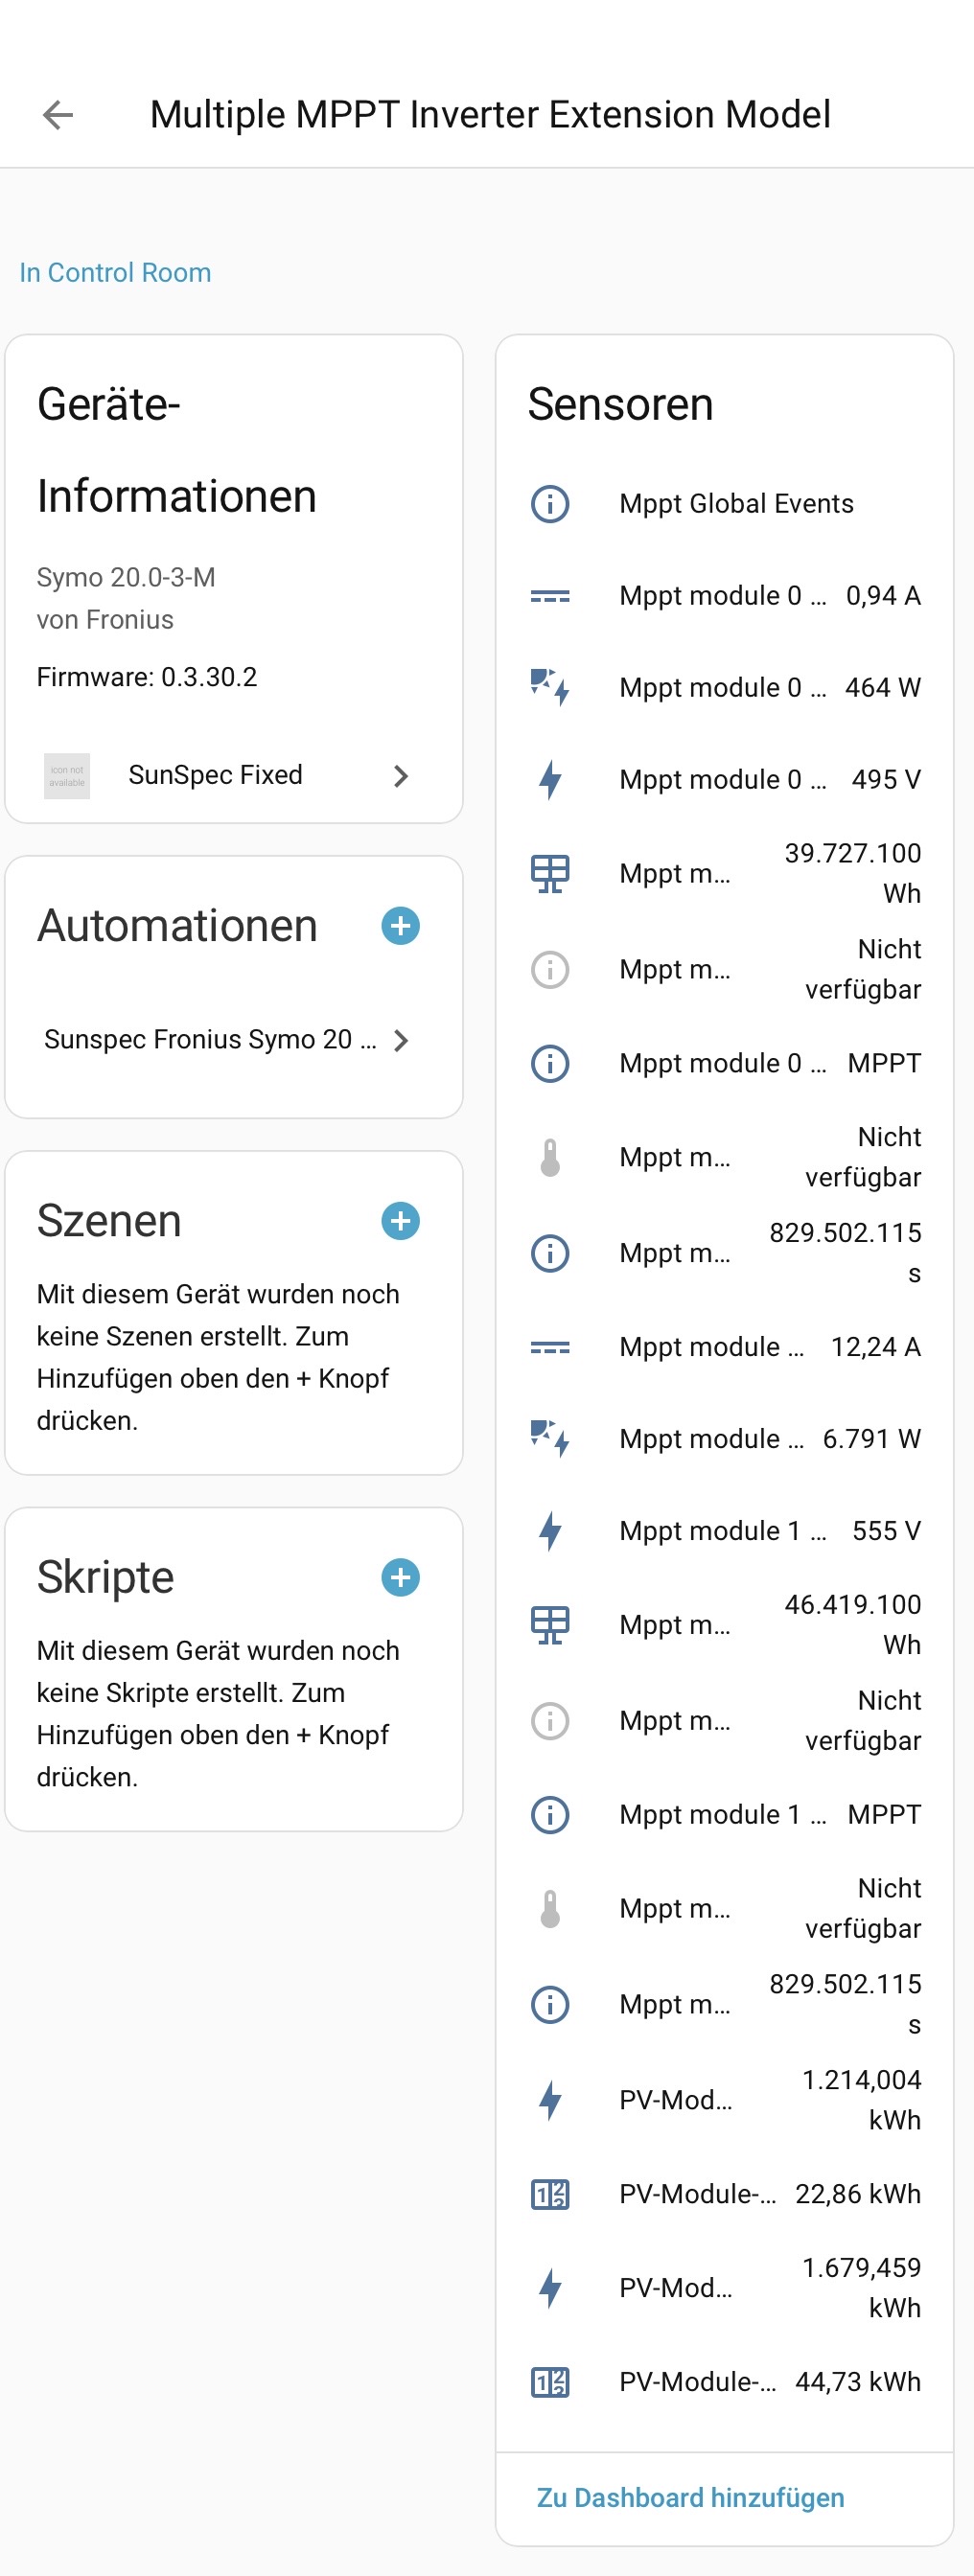Click the lightning icon beside 495 V
The height and width of the screenshot is (2576, 974).
(x=550, y=780)
